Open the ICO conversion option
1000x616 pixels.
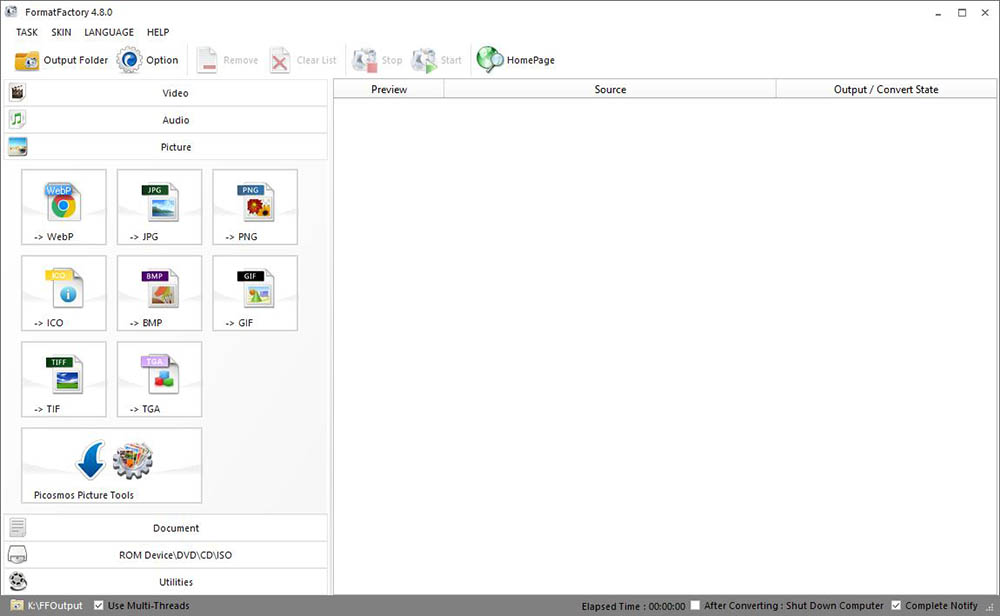point(63,292)
